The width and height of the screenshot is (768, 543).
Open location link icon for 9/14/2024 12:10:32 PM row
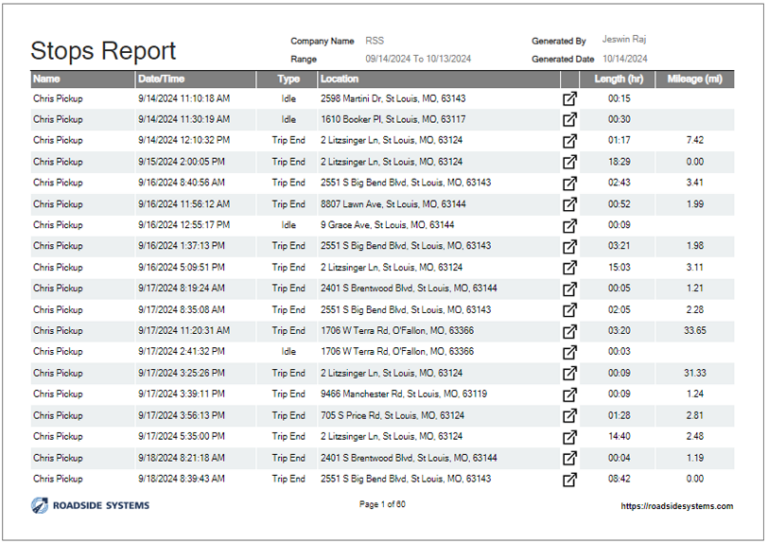569,141
